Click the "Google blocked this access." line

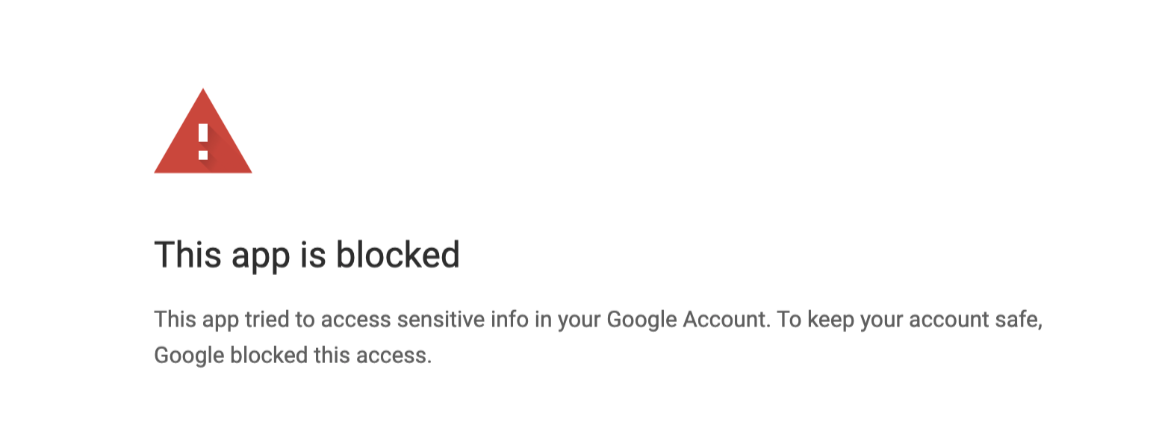point(292,356)
